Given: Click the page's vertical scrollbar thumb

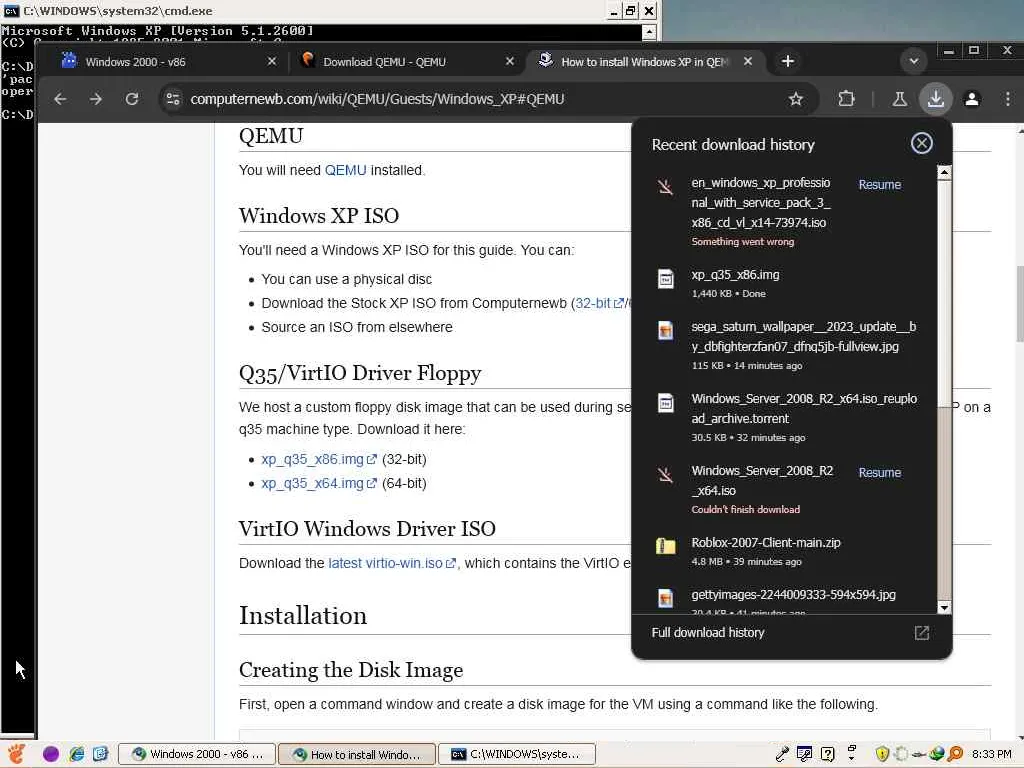Looking at the screenshot, I should click(1019, 304).
